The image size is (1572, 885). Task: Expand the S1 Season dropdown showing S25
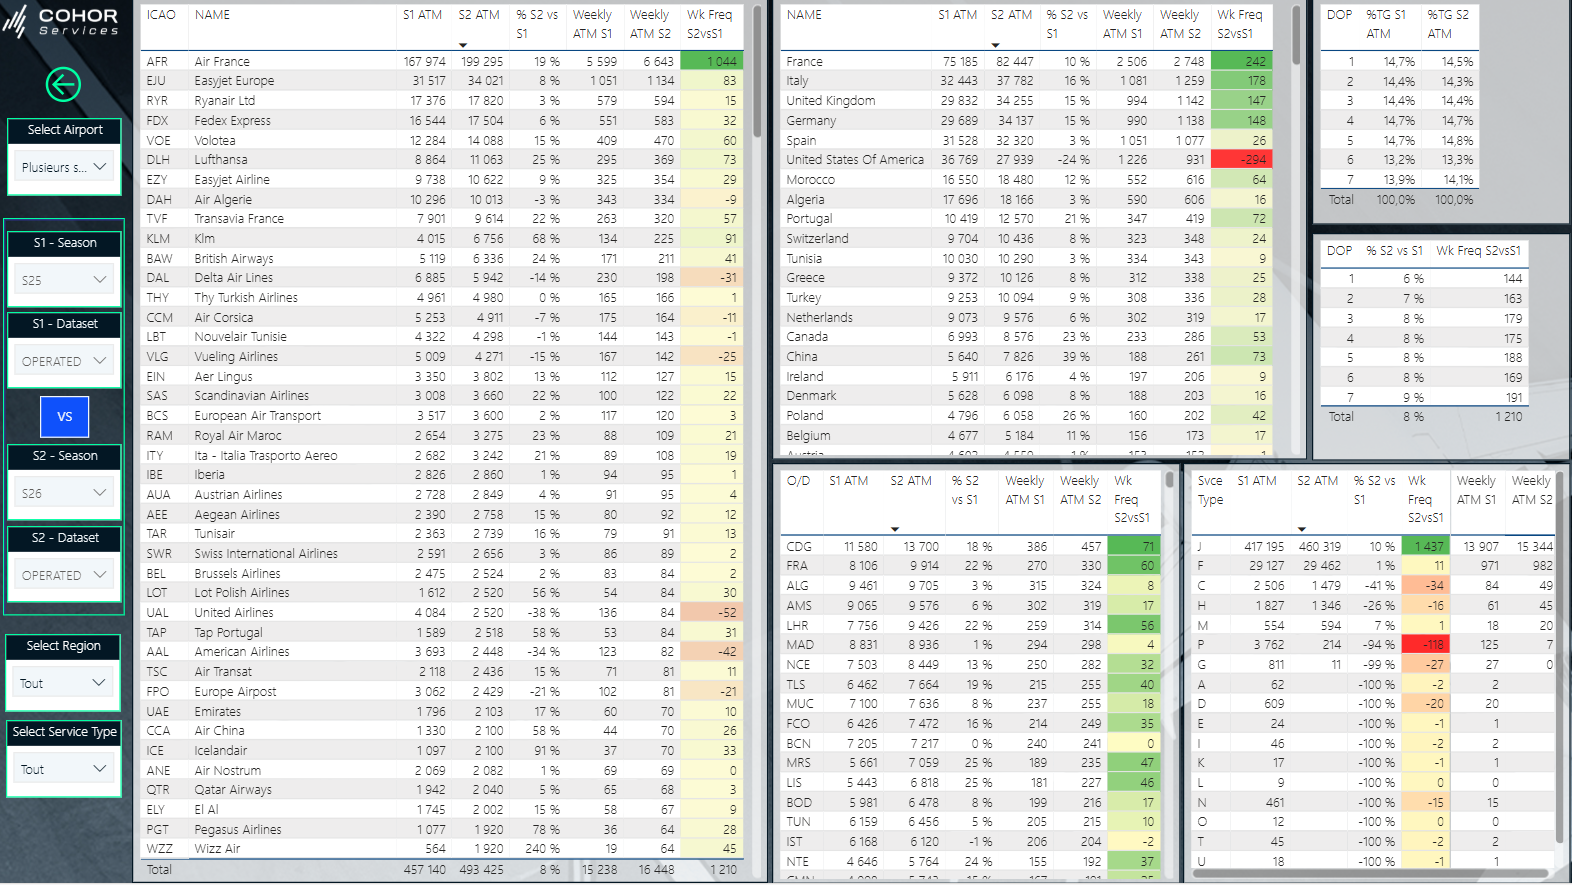pyautogui.click(x=64, y=280)
